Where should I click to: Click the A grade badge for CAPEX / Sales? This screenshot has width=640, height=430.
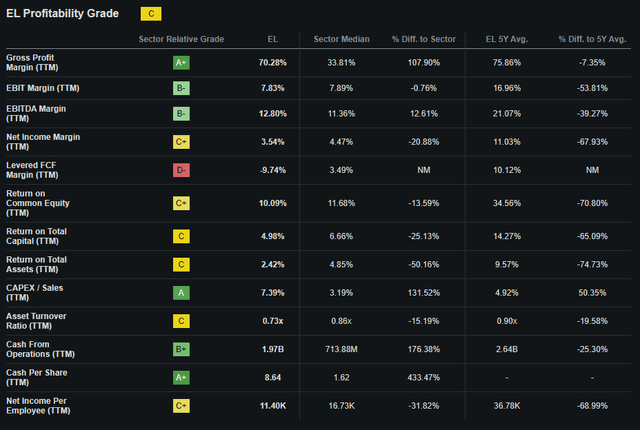point(181,293)
